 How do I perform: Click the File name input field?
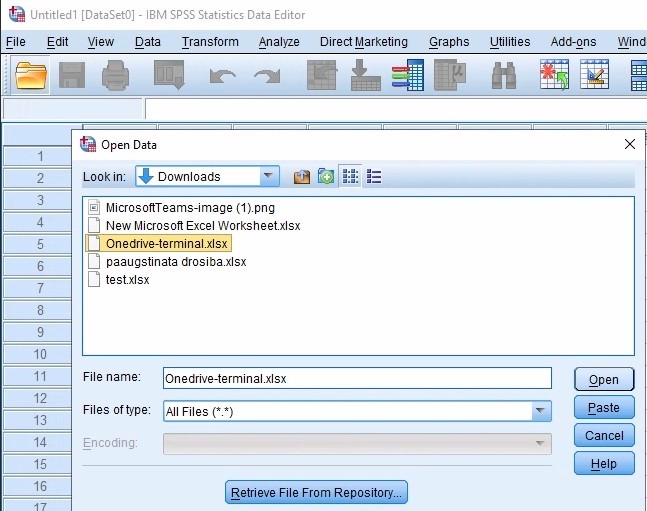point(355,379)
